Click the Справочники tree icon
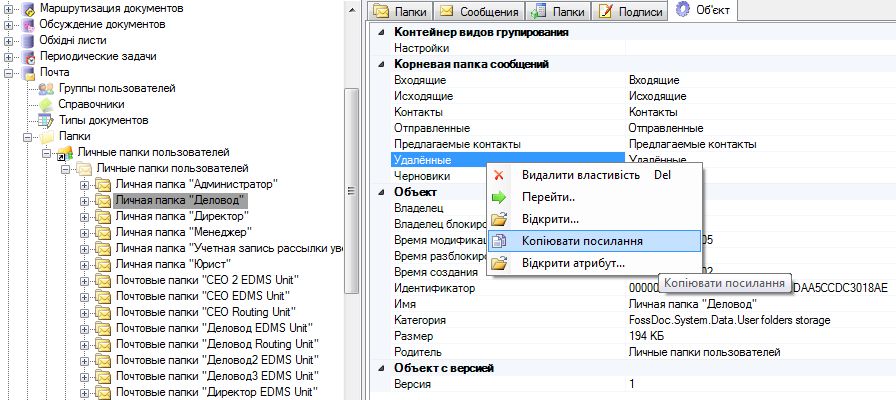 tap(45, 104)
